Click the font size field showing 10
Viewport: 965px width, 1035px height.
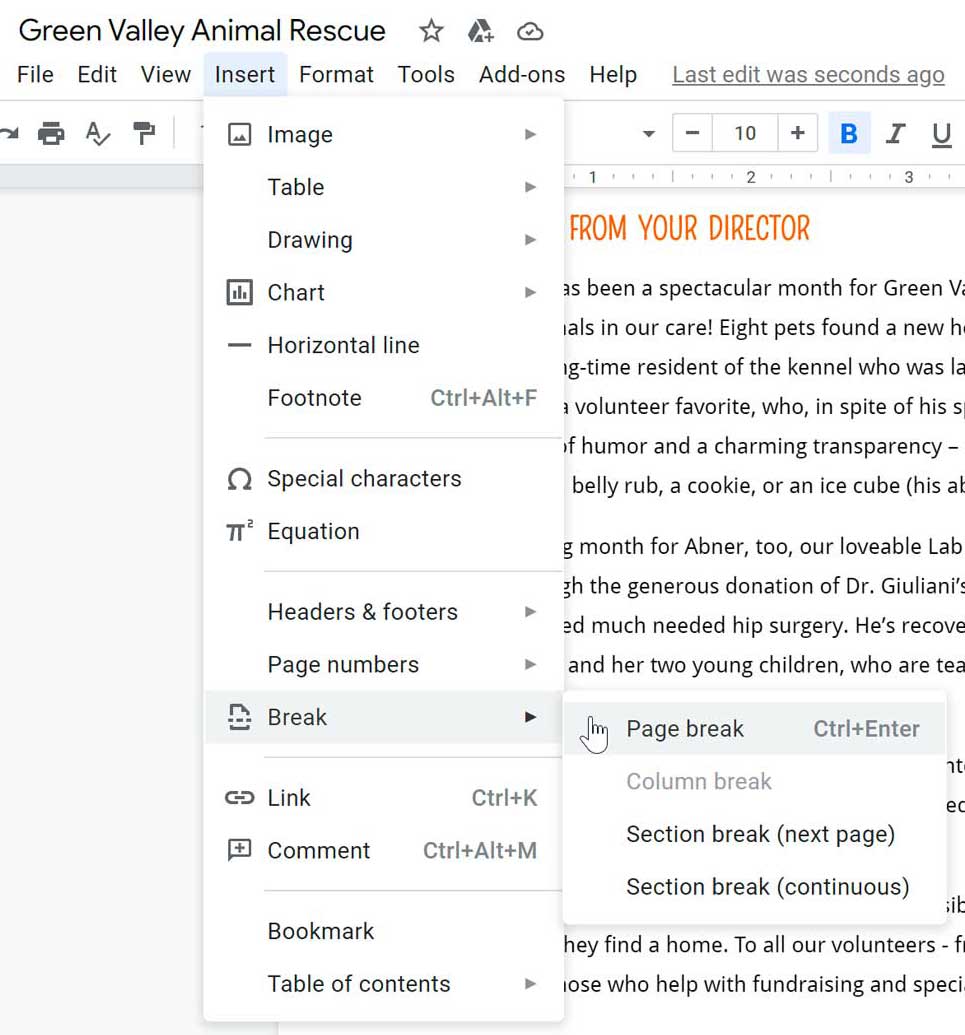pyautogui.click(x=745, y=133)
